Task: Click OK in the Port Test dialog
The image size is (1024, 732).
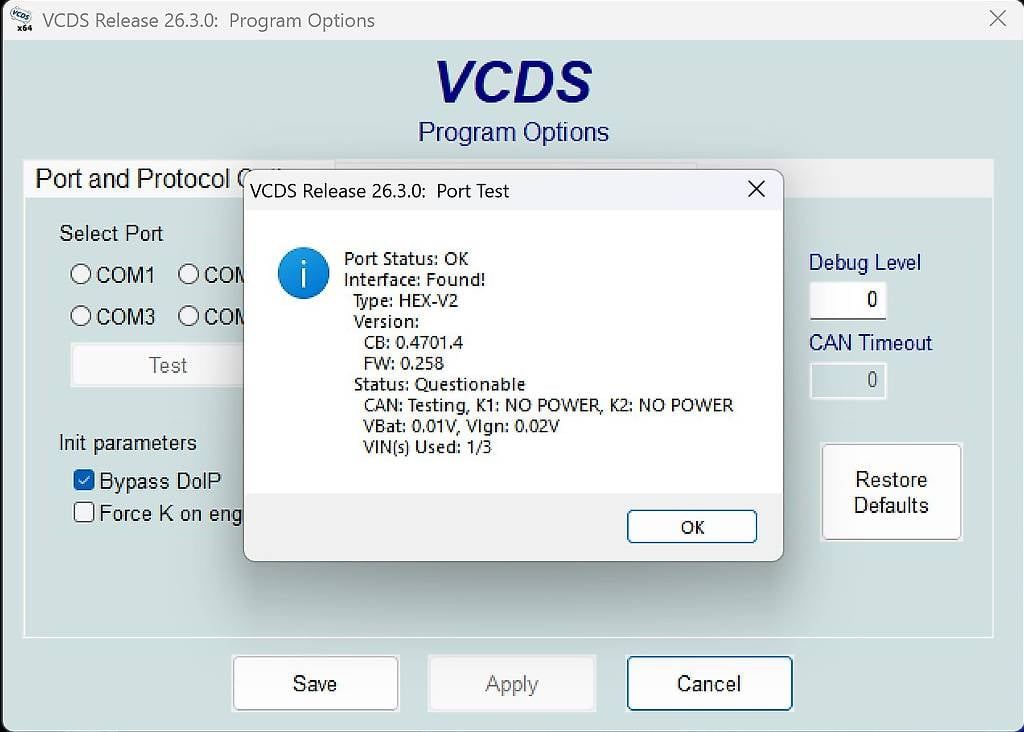Action: point(692,526)
